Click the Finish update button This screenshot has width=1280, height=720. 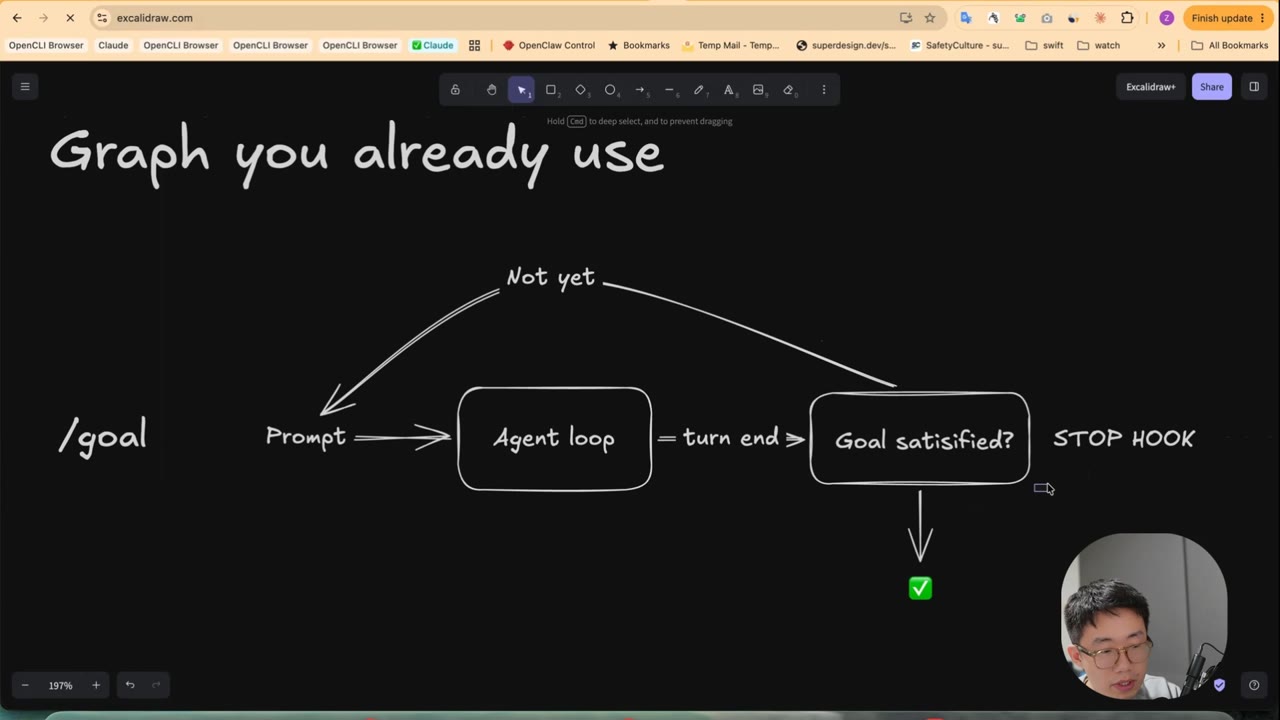coord(1222,18)
